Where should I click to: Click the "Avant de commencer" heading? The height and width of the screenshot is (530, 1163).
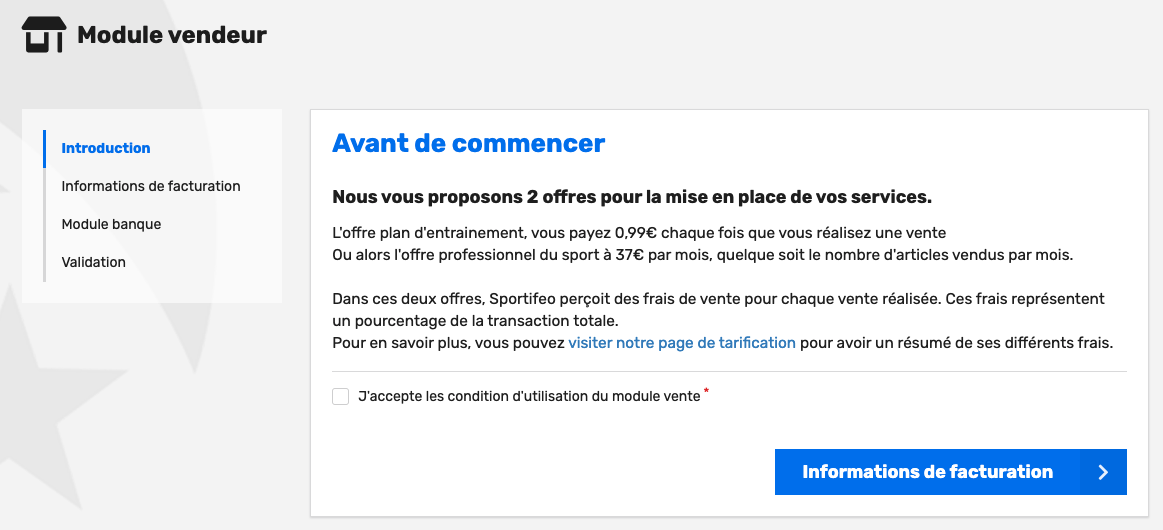pos(468,143)
